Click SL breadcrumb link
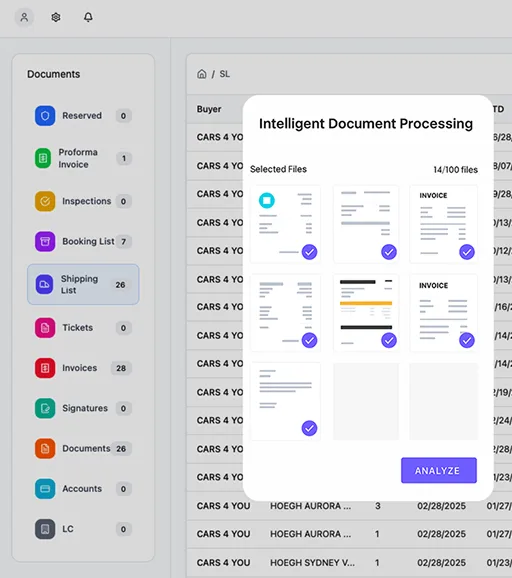This screenshot has height=578, width=512. [x=224, y=74]
